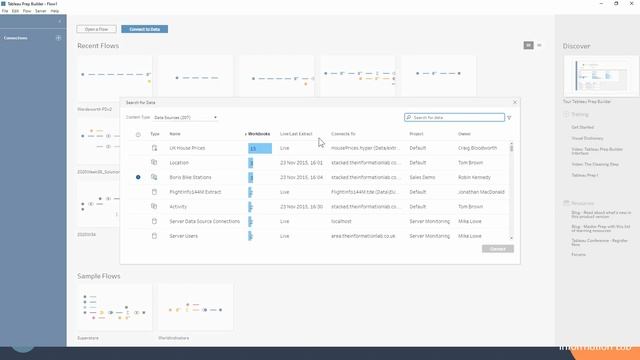Open Video: Tableau Prep Builder Interface link
Screen dimensions: 640x360
597,151
